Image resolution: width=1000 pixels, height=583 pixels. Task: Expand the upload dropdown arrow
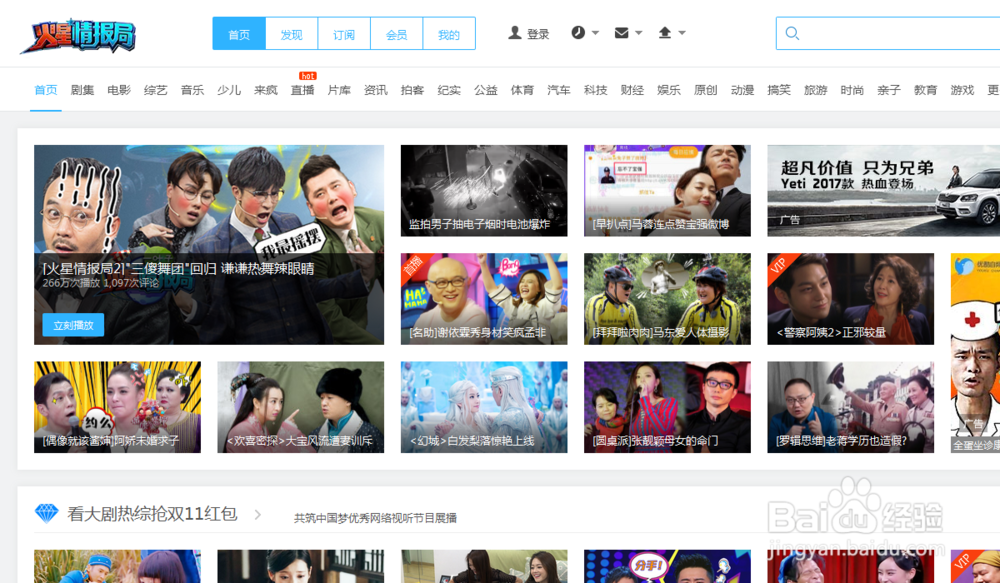point(682,33)
